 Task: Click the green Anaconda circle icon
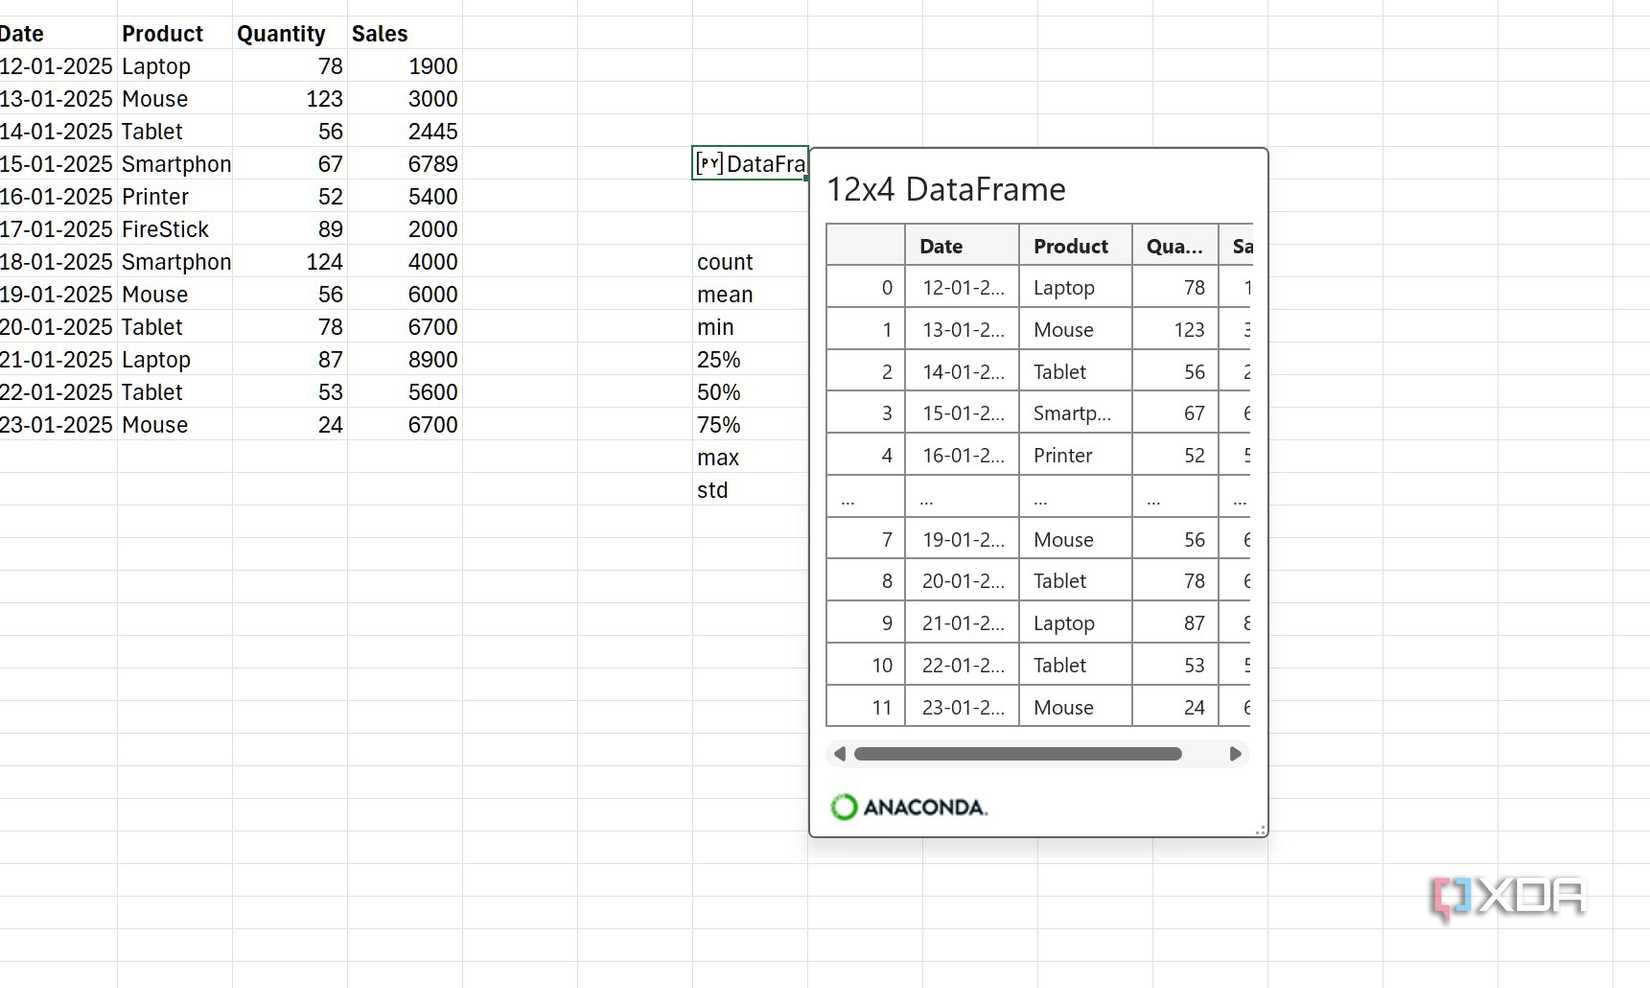(844, 806)
